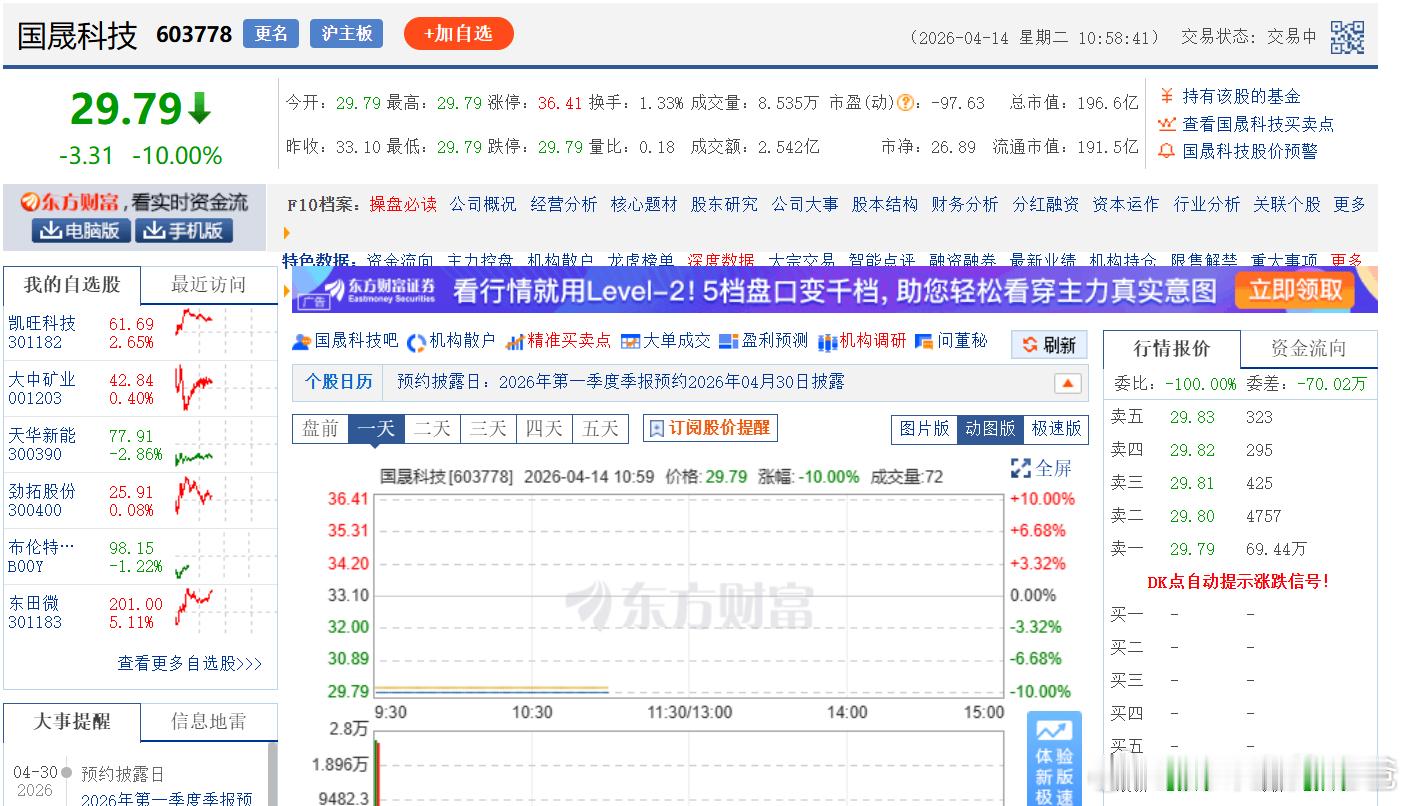Open the 行业分析 link
The height and width of the screenshot is (806, 1410).
click(x=1207, y=204)
